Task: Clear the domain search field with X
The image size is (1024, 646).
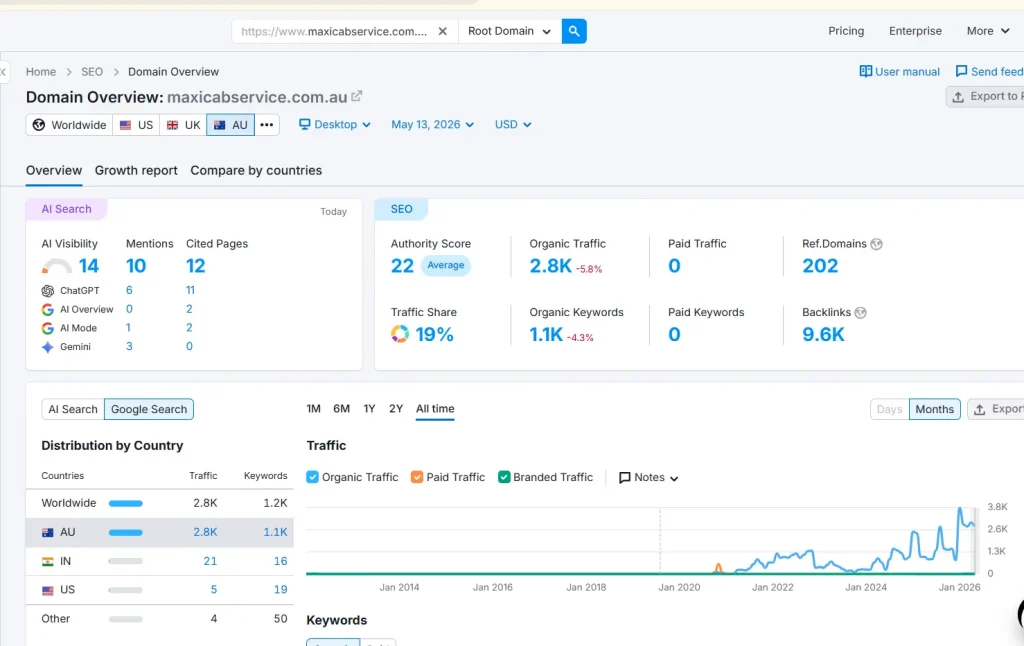Action: point(443,31)
